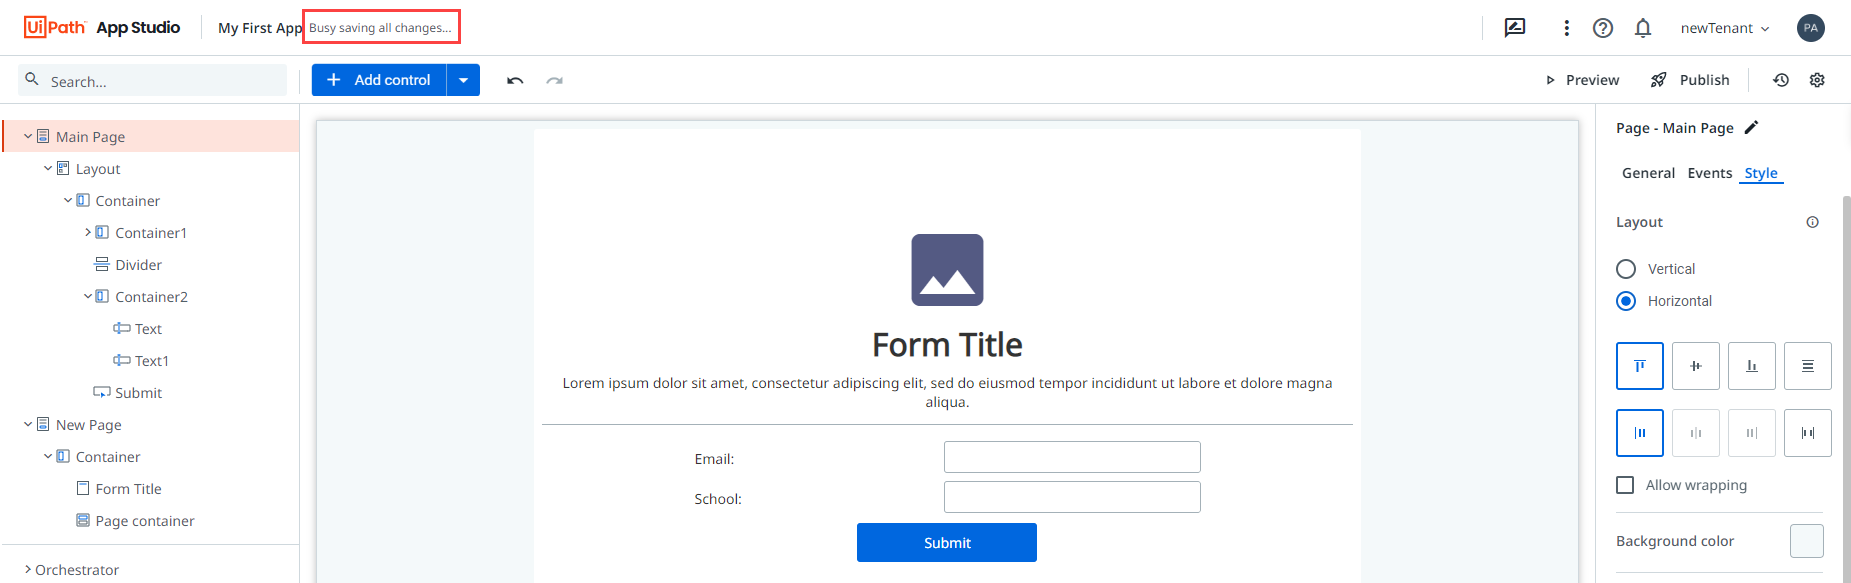Viewport: 1851px width, 583px height.
Task: Enable the Allow wrapping checkbox
Action: pyautogui.click(x=1625, y=484)
